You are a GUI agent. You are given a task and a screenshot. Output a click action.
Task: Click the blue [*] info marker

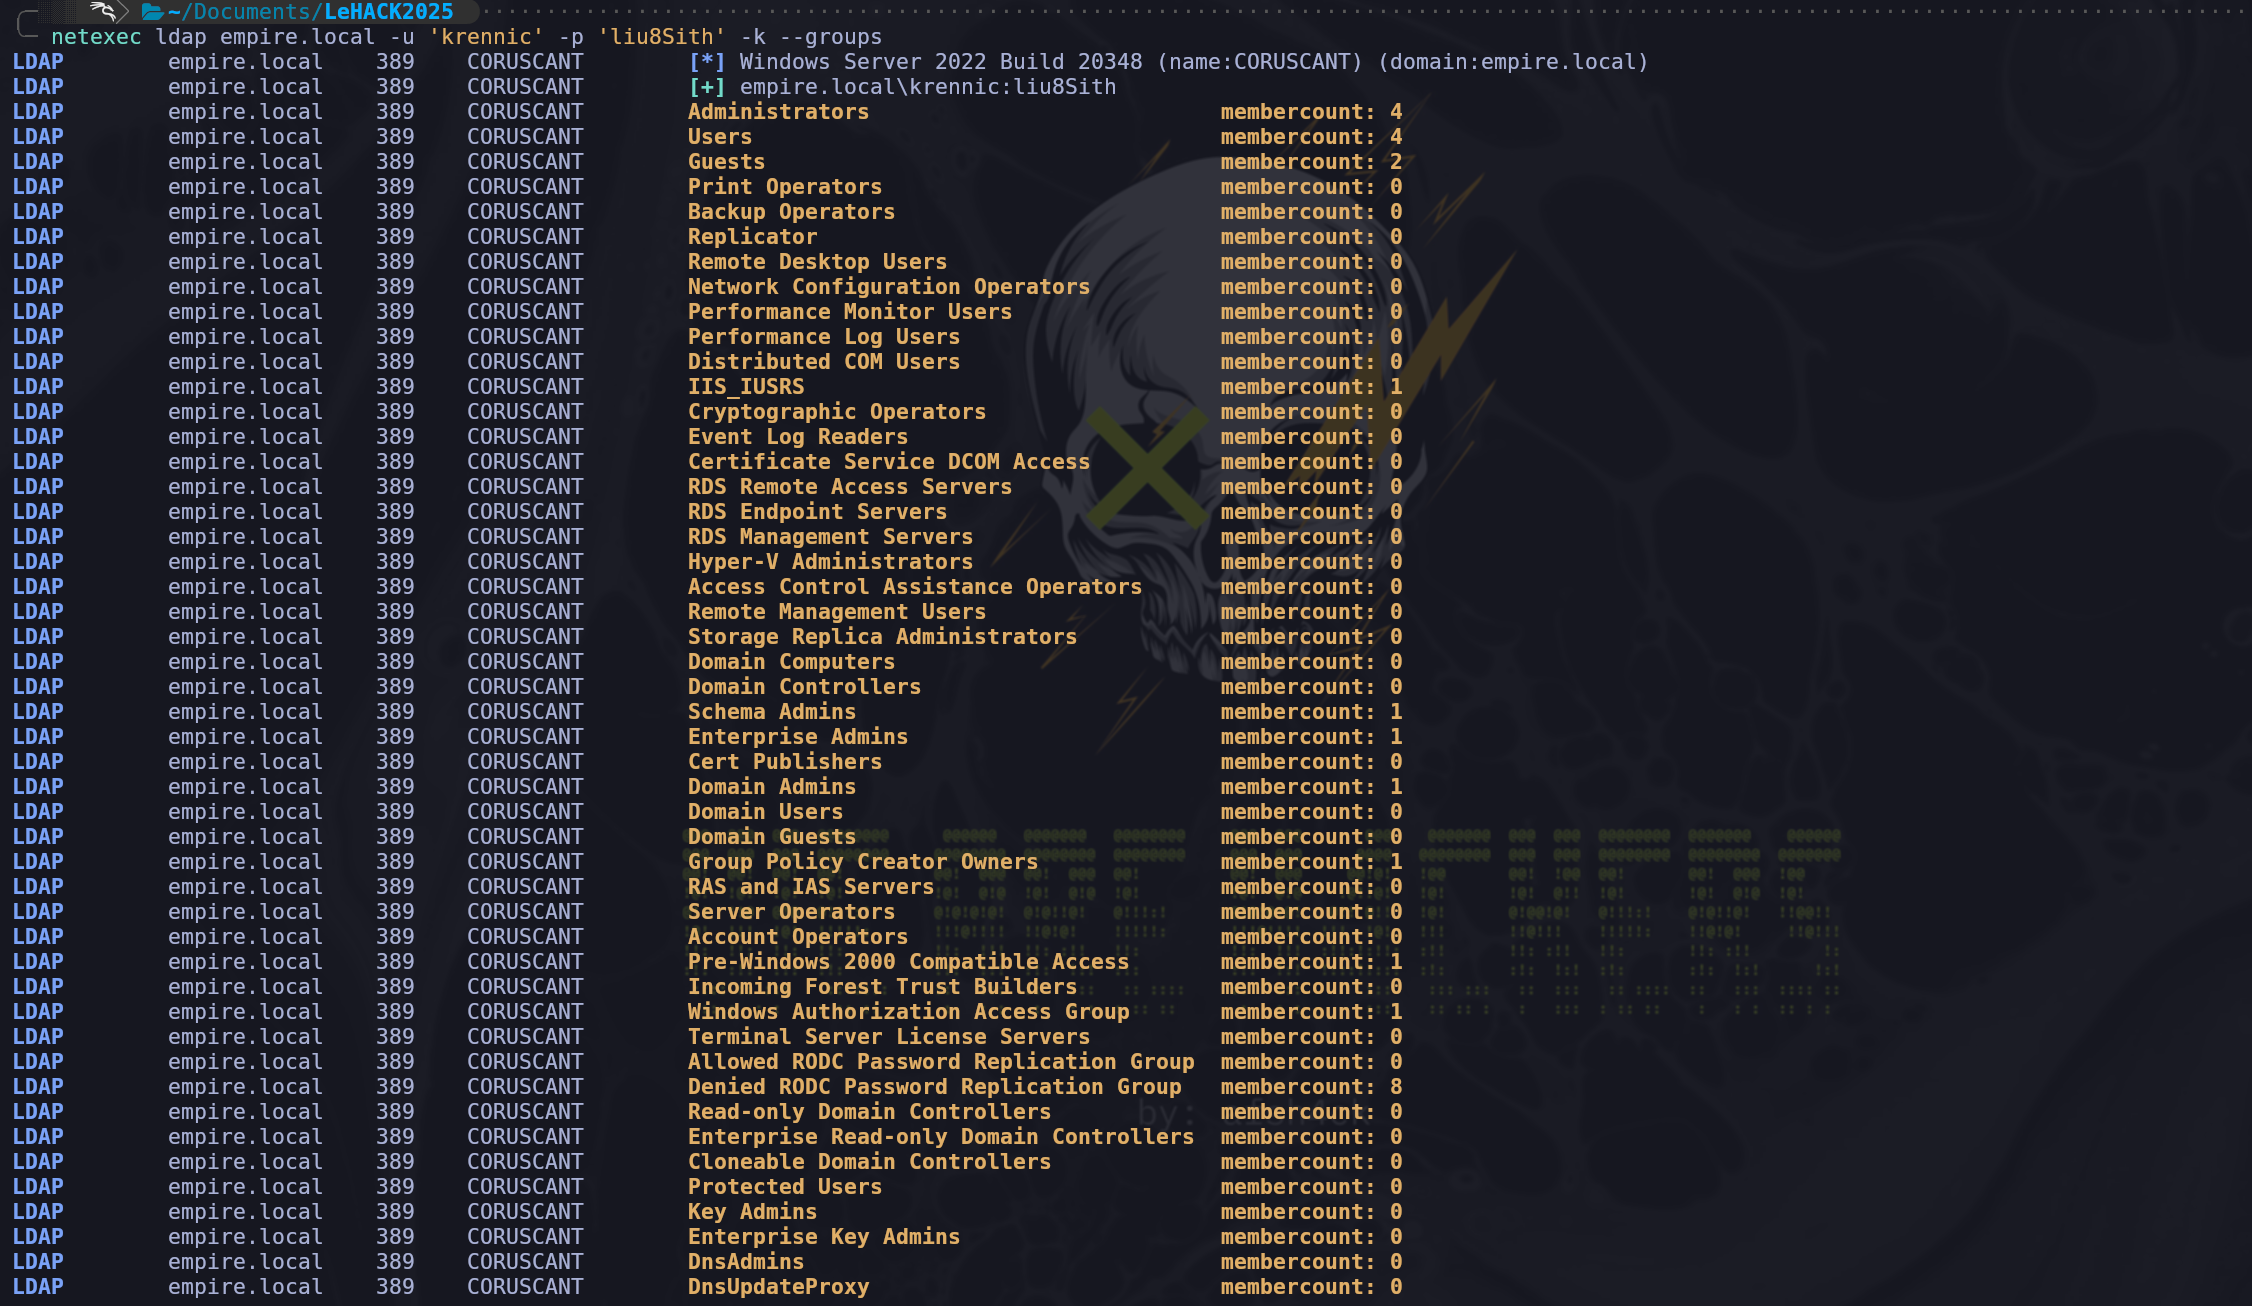(x=706, y=62)
